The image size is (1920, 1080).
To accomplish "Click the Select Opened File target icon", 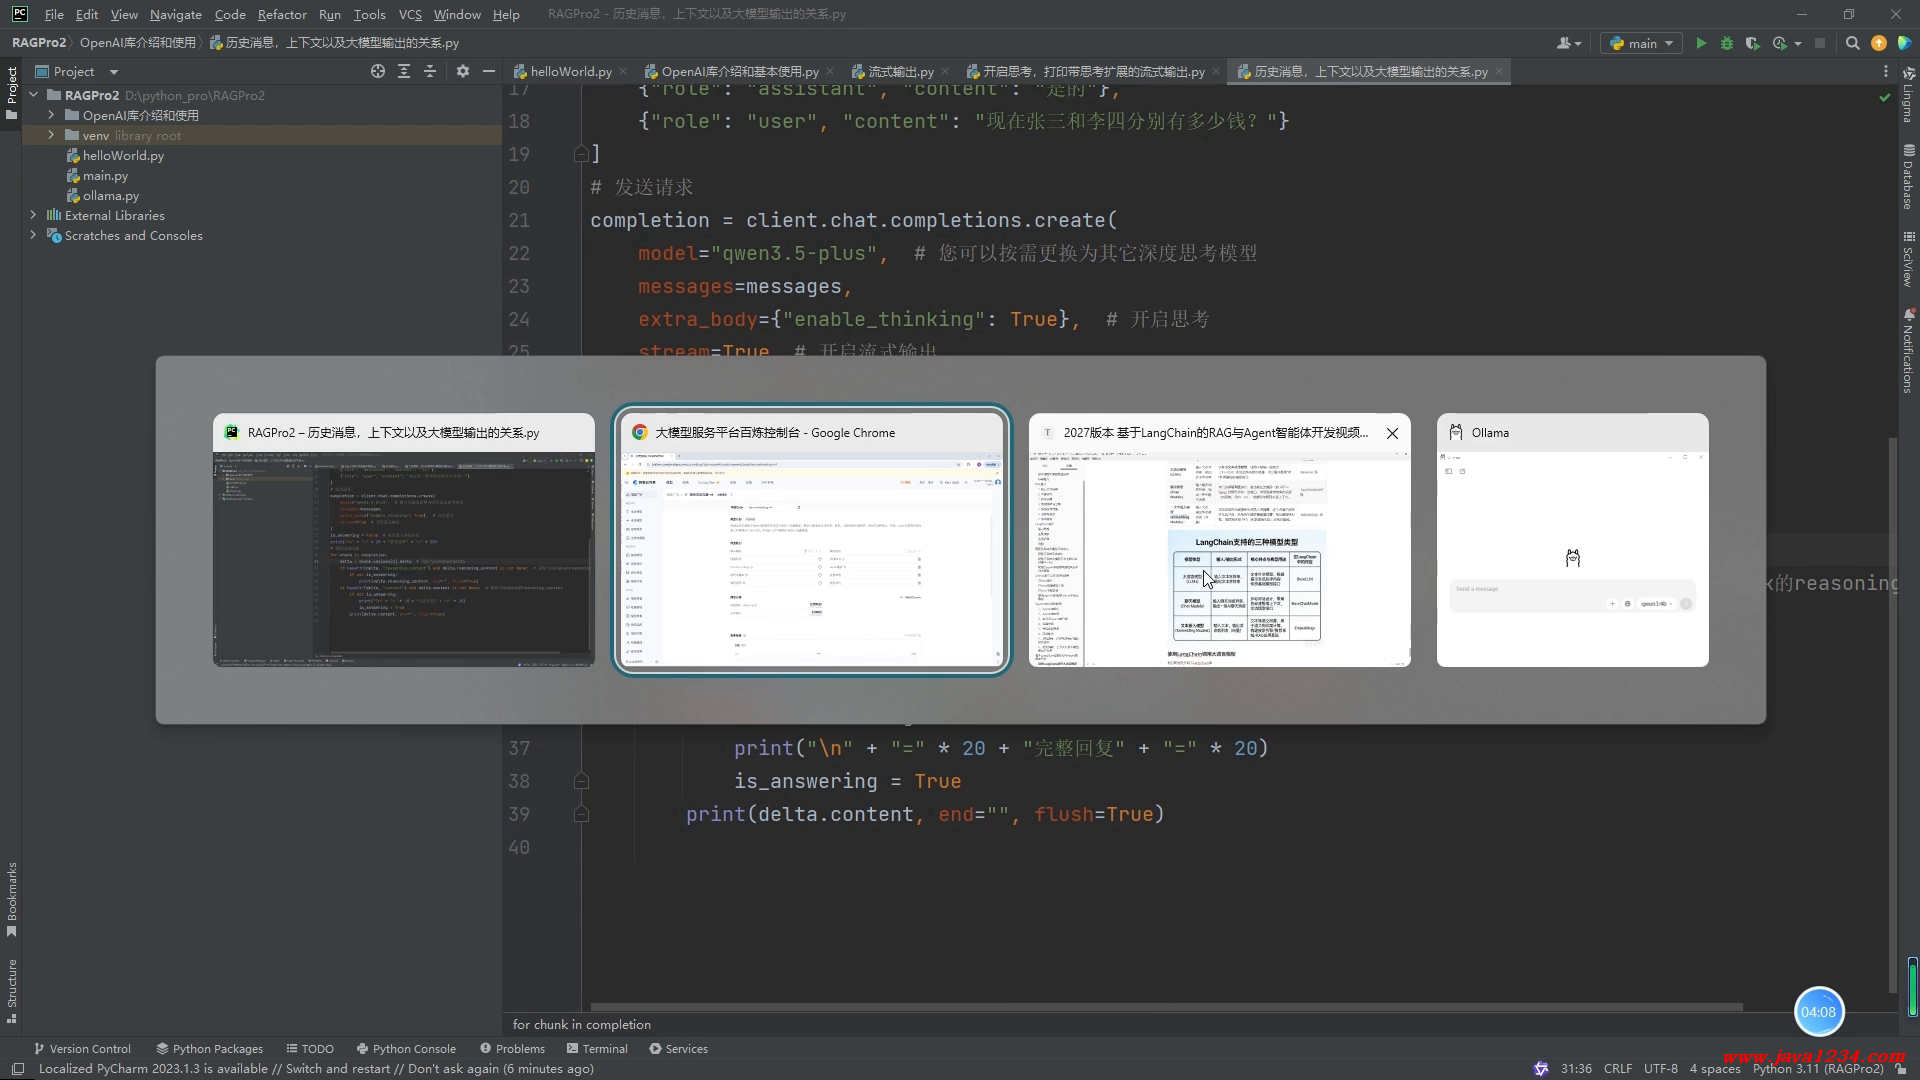I will [378, 71].
